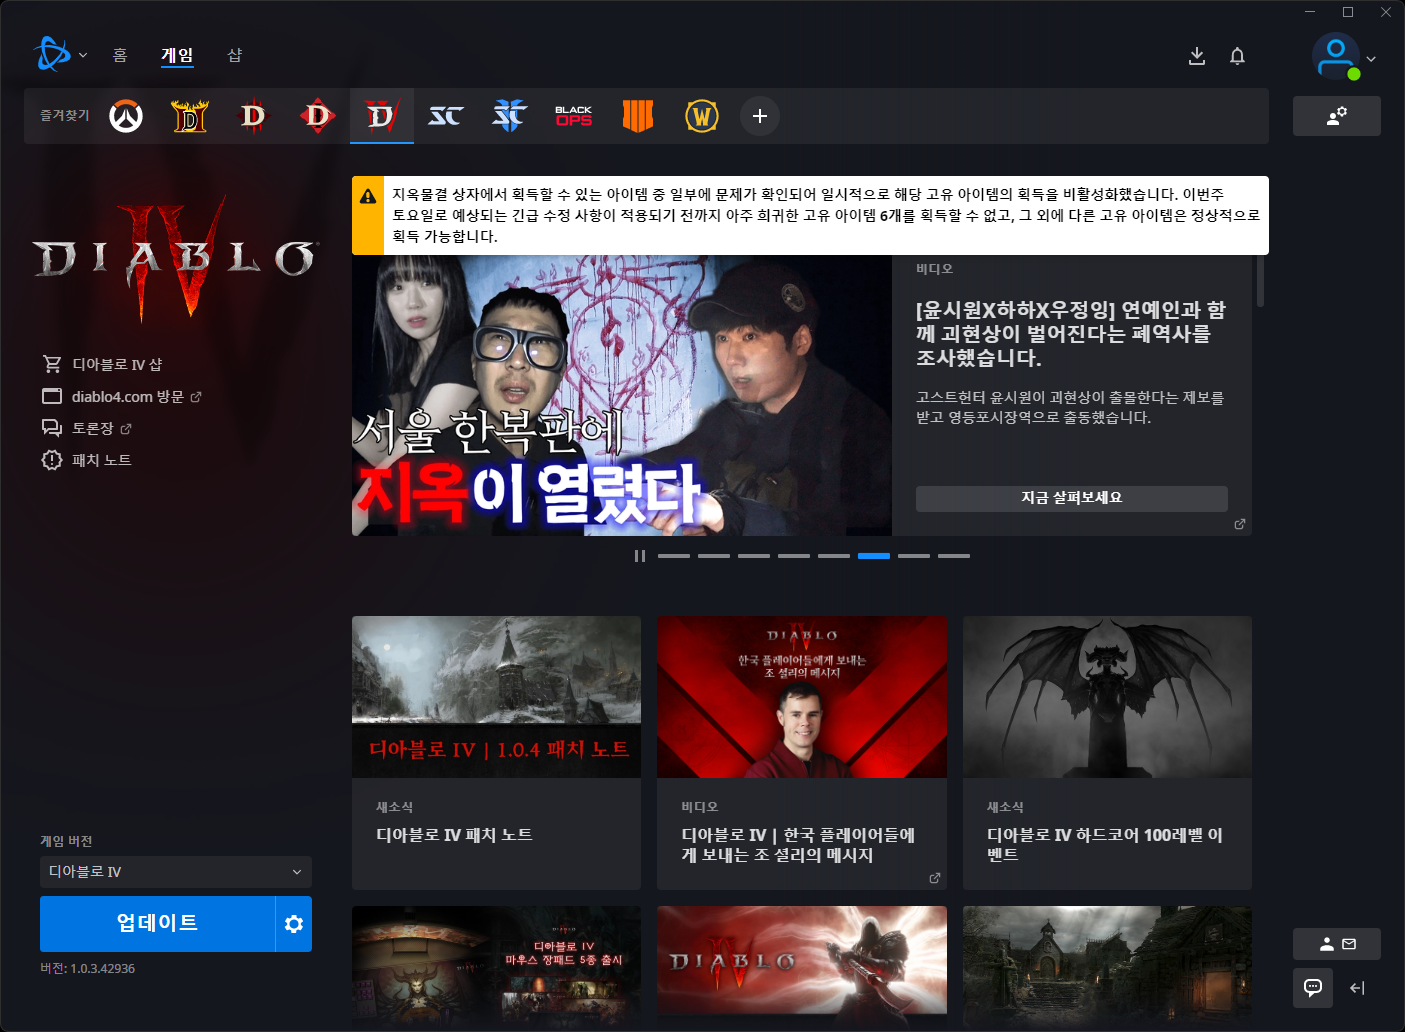Open the Battle.net logo menu
The width and height of the screenshot is (1405, 1032).
(x=52, y=54)
